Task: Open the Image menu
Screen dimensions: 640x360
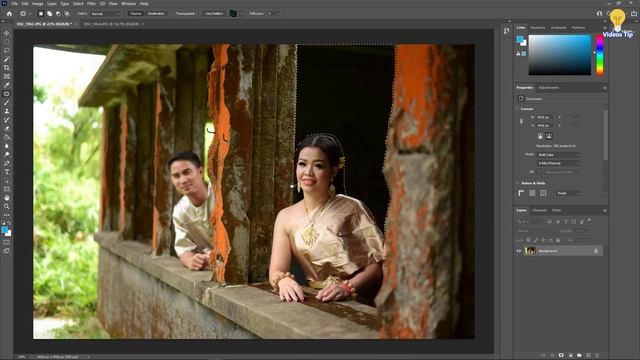Action: tap(38, 3)
